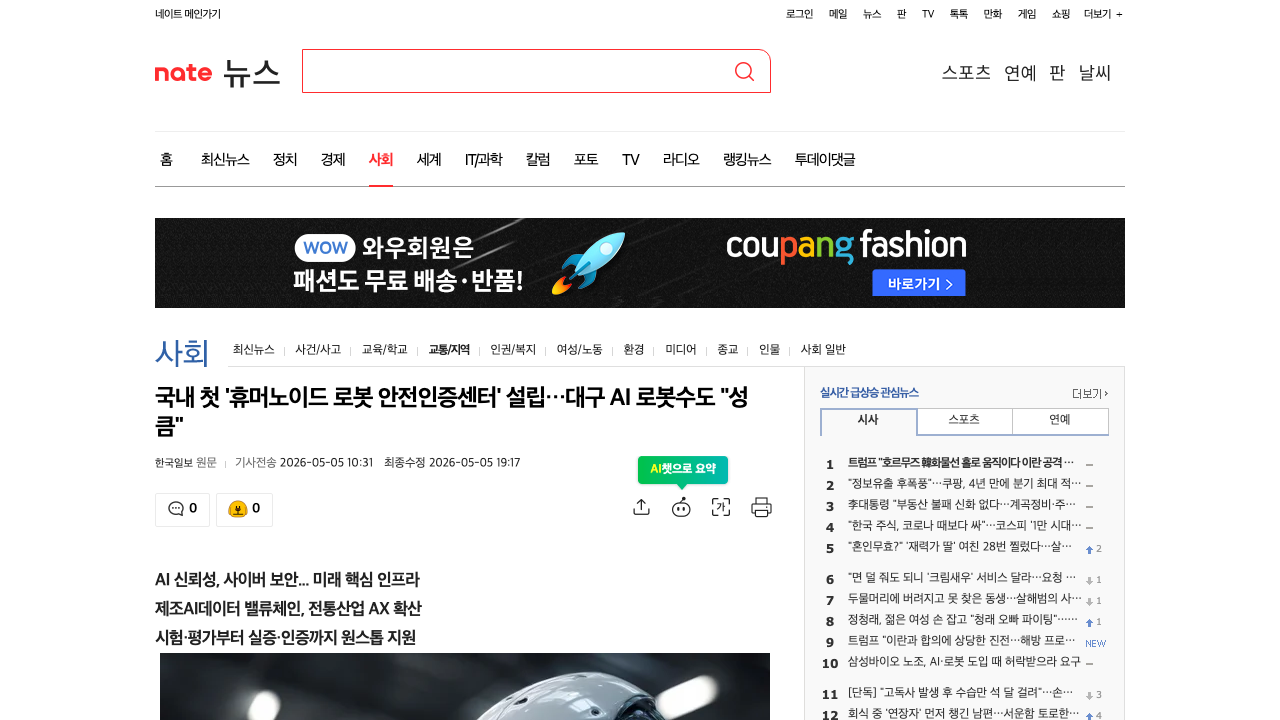Click the 사회 section heading
The width and height of the screenshot is (1280, 720).
pos(182,352)
